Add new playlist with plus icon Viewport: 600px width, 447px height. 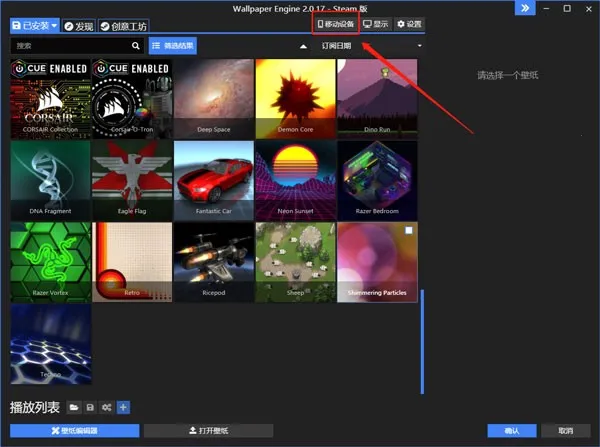(122, 407)
